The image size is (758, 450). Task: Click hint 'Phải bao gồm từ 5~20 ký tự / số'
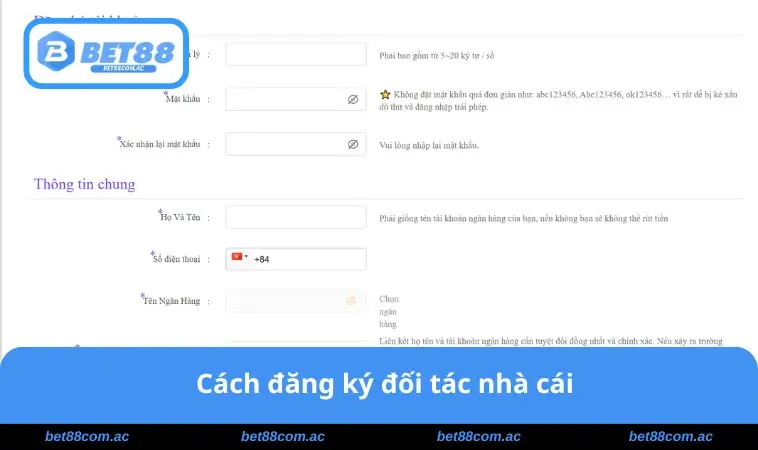437,56
